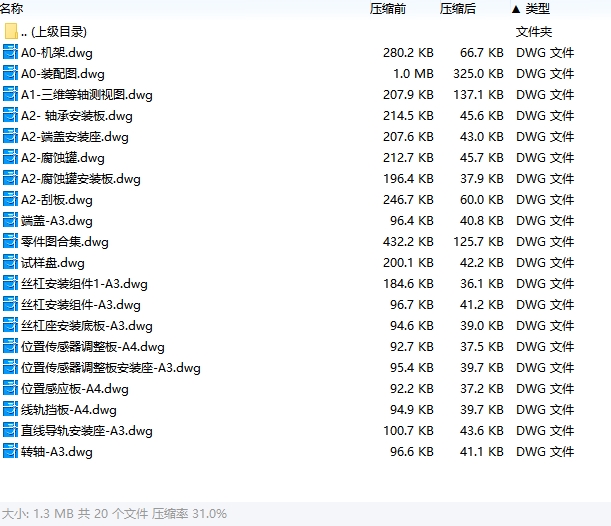Image resolution: width=611 pixels, height=526 pixels.
Task: Click the file icon of 转轴-A3.dwg
Action: pos(10,452)
